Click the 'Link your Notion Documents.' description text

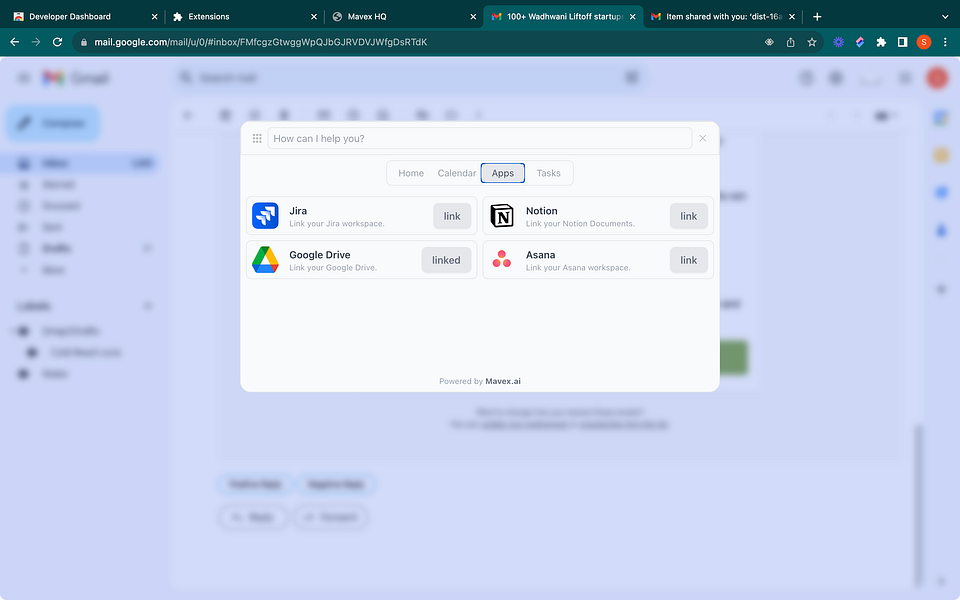tap(580, 223)
